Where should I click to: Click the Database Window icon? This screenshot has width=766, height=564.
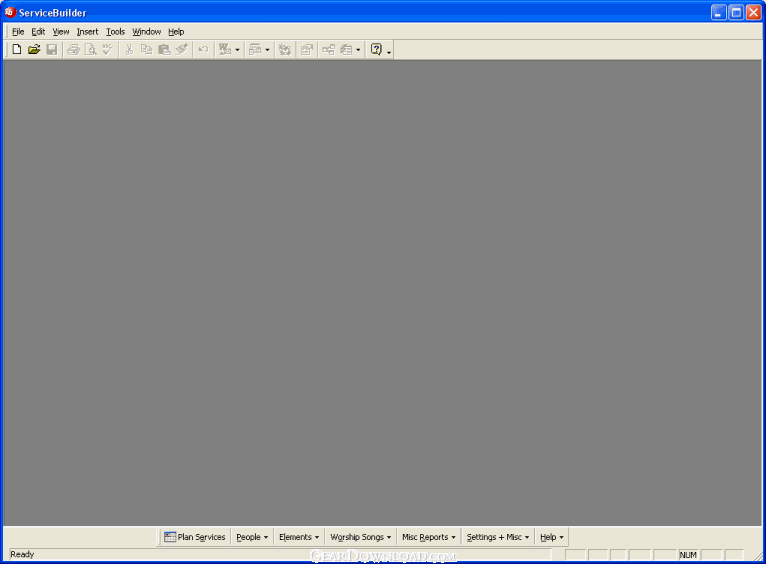346,49
